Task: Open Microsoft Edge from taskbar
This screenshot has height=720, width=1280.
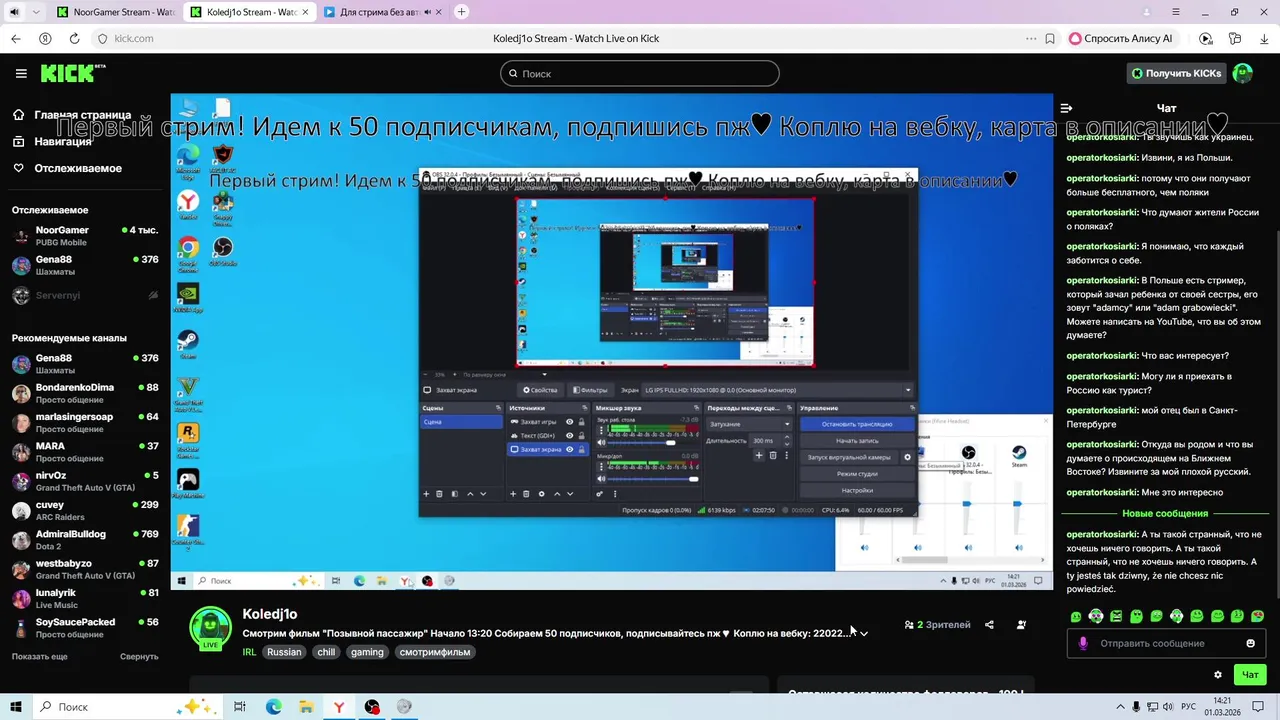Action: [x=273, y=706]
